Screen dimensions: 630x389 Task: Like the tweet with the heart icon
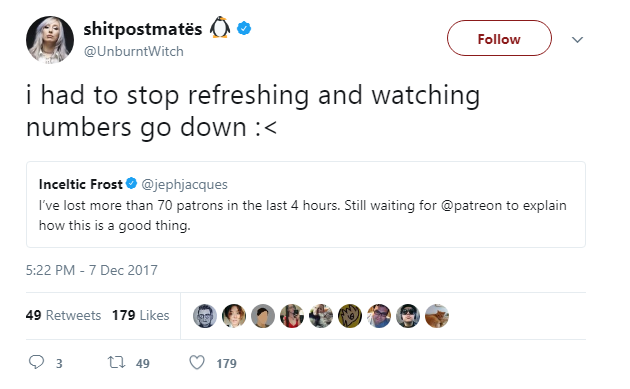[197, 362]
